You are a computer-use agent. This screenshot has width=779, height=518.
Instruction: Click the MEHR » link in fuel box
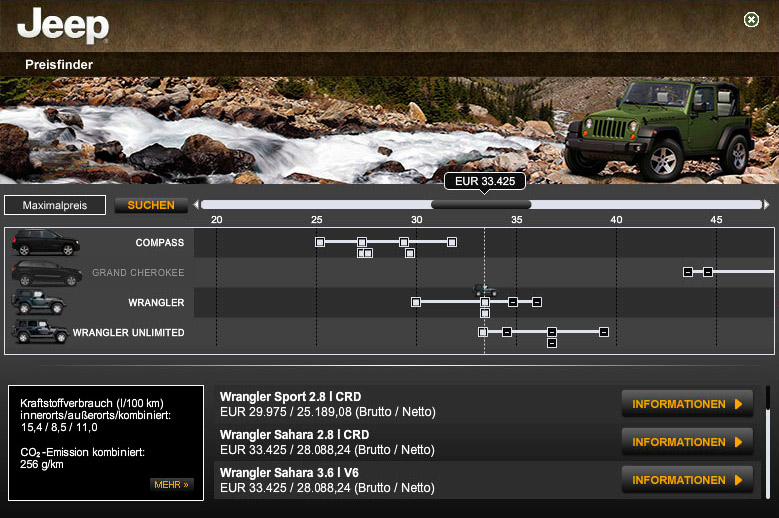tap(171, 485)
